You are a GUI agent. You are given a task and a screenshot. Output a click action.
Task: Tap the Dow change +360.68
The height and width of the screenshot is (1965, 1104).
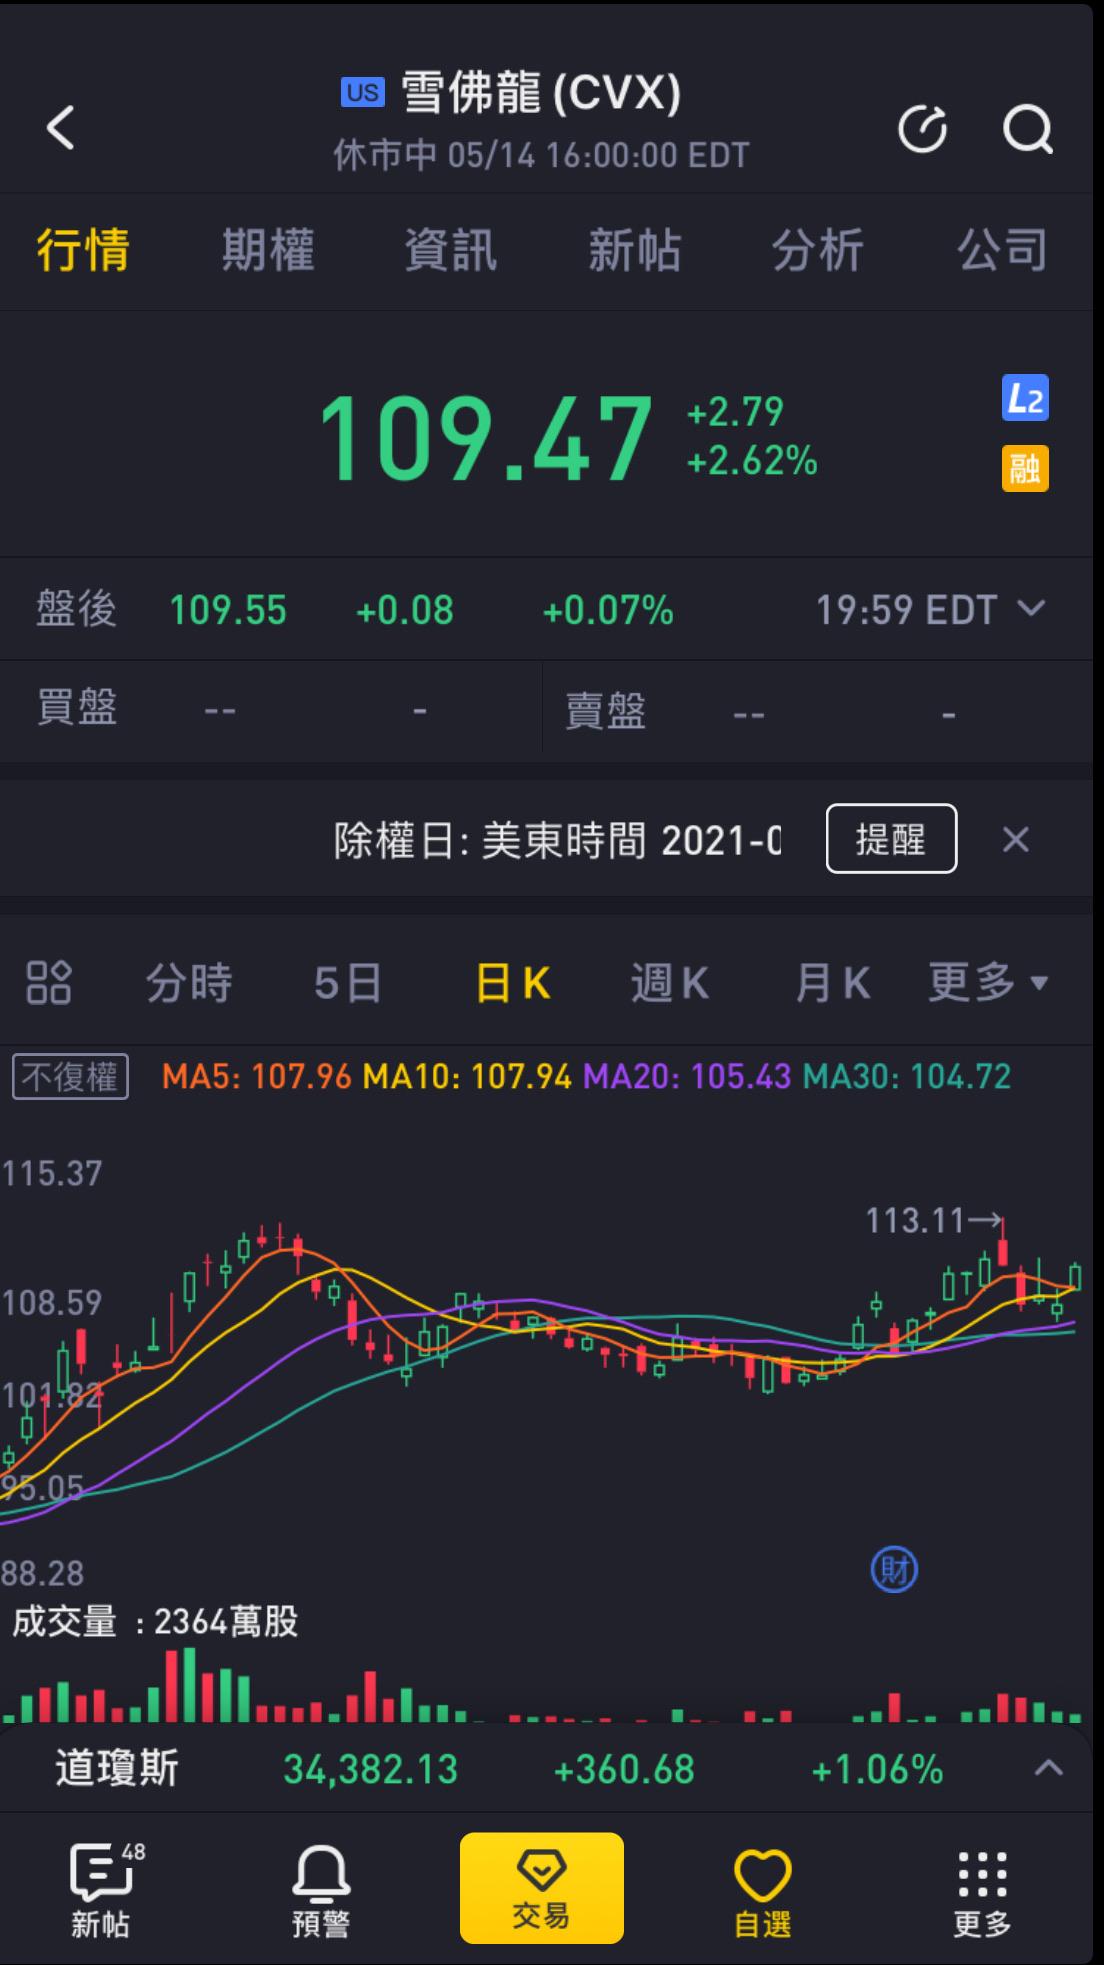pos(624,1769)
